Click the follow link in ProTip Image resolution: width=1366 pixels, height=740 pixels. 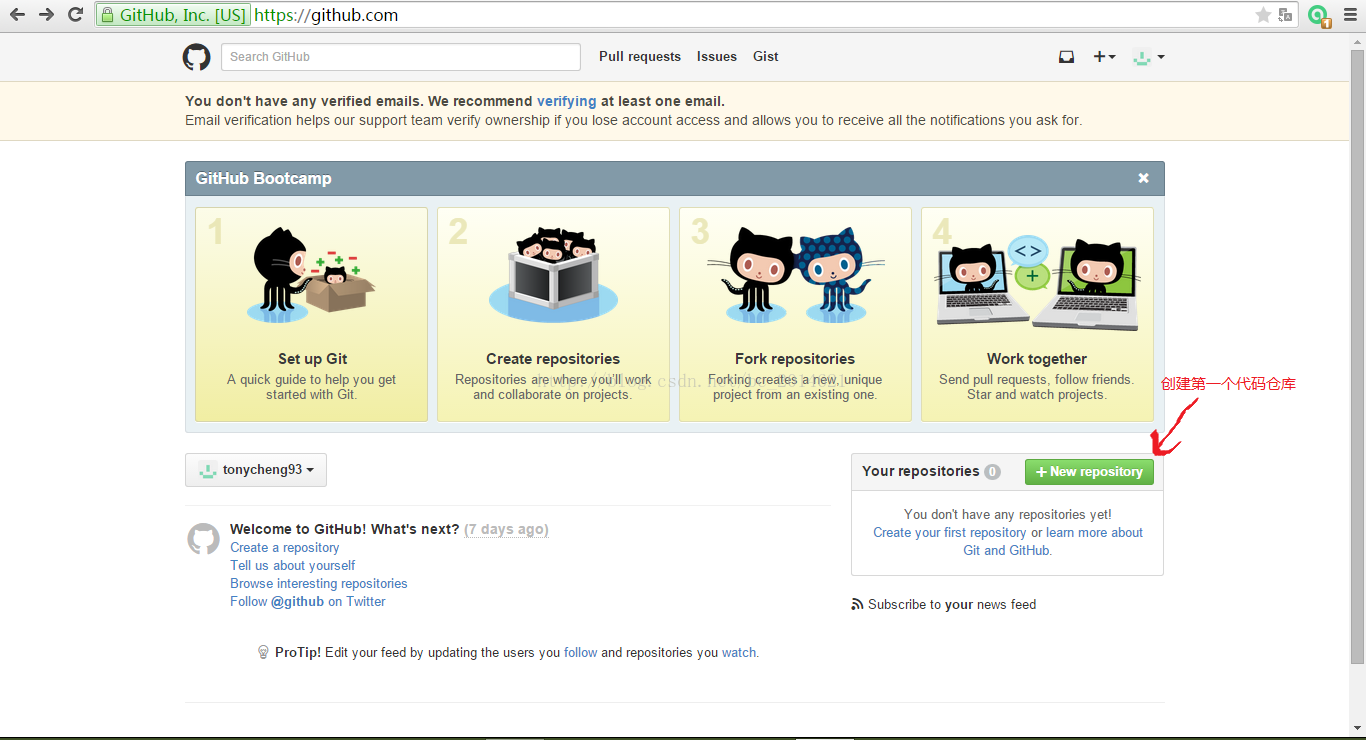(x=580, y=653)
